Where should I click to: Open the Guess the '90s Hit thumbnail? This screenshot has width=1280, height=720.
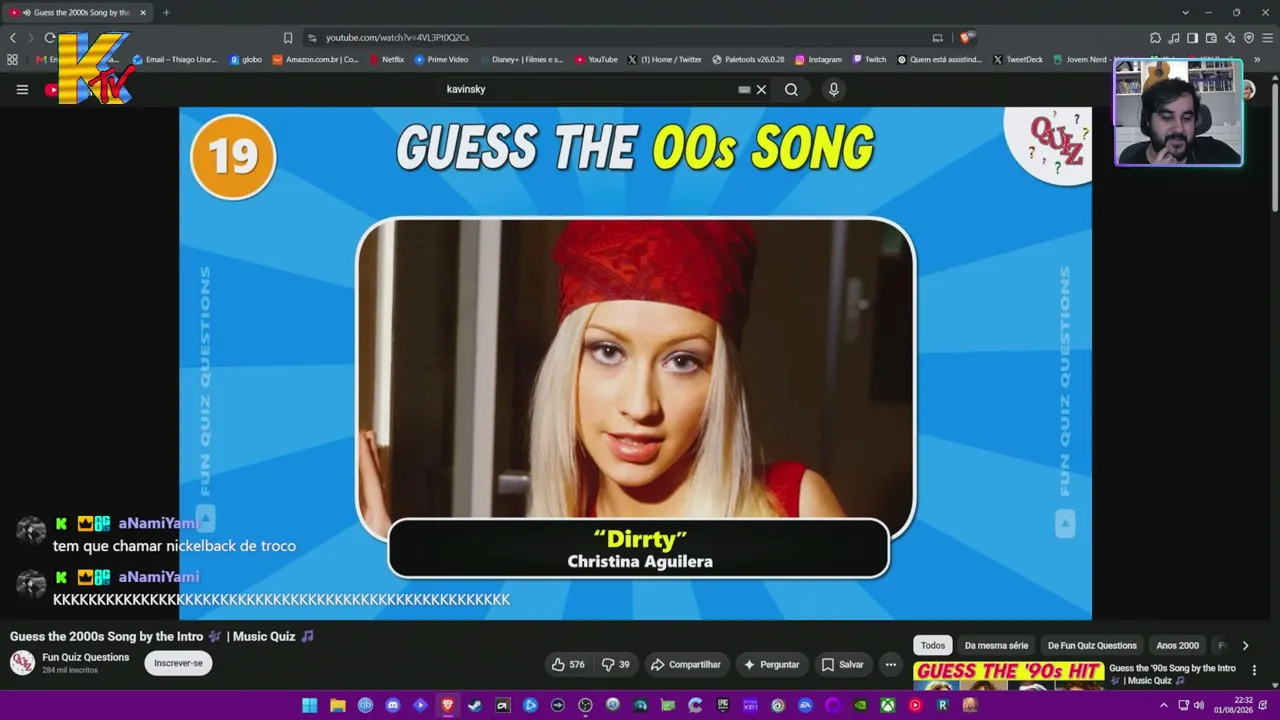pos(1009,677)
